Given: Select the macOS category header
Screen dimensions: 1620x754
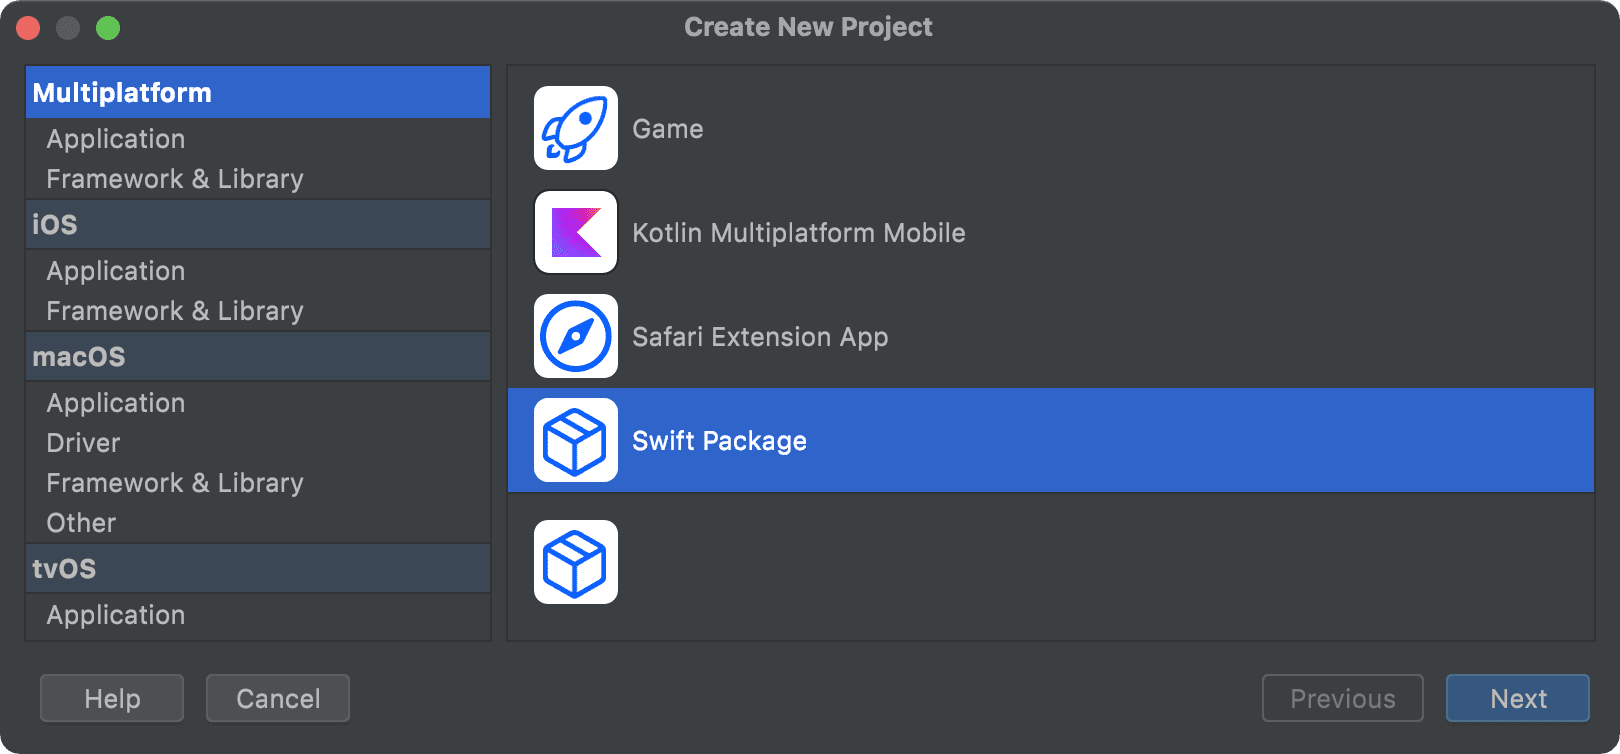Looking at the screenshot, I should tap(258, 357).
